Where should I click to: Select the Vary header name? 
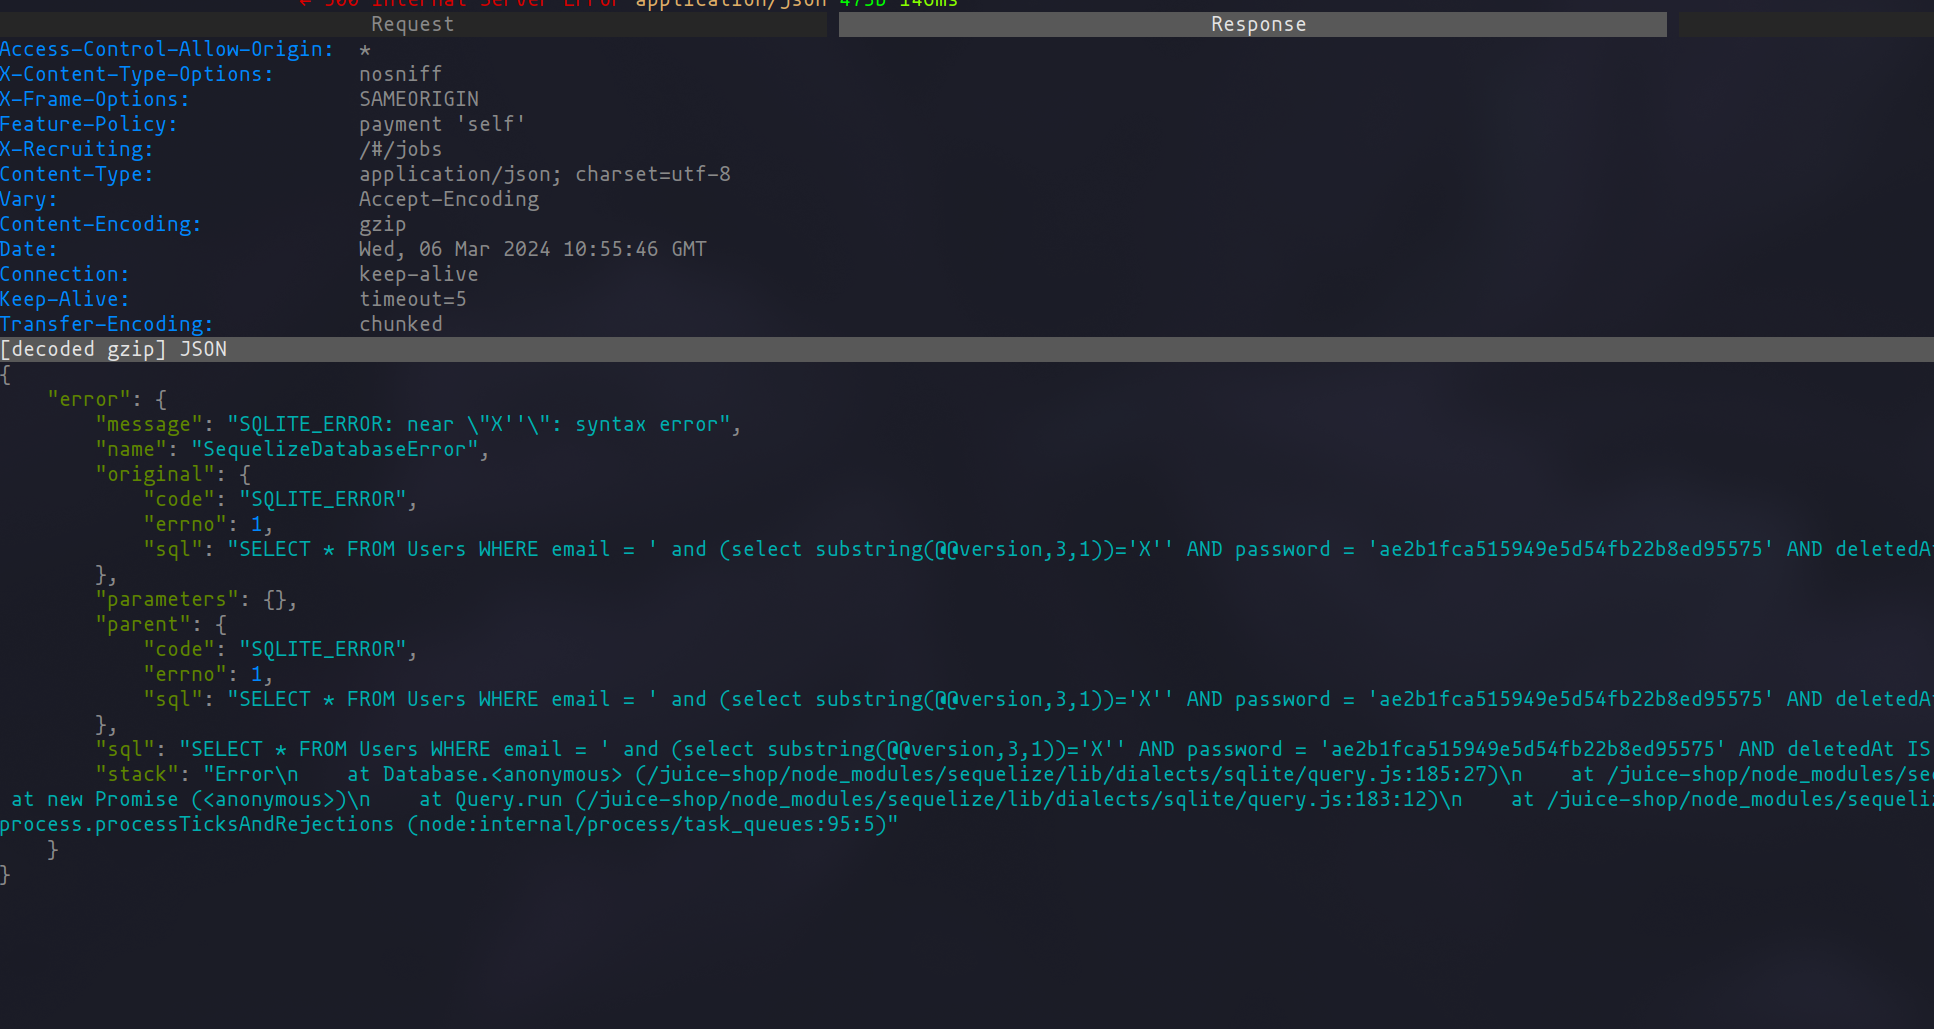pos(29,199)
